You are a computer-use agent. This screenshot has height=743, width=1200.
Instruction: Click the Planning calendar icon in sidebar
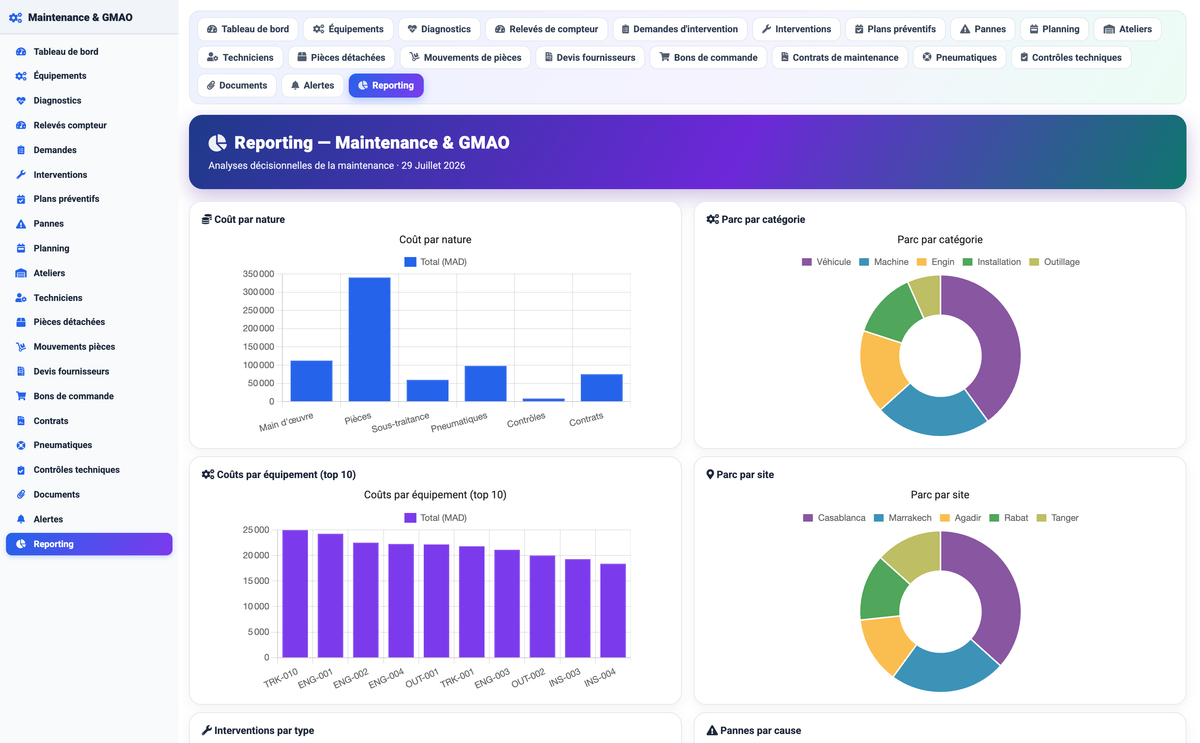pyautogui.click(x=21, y=248)
